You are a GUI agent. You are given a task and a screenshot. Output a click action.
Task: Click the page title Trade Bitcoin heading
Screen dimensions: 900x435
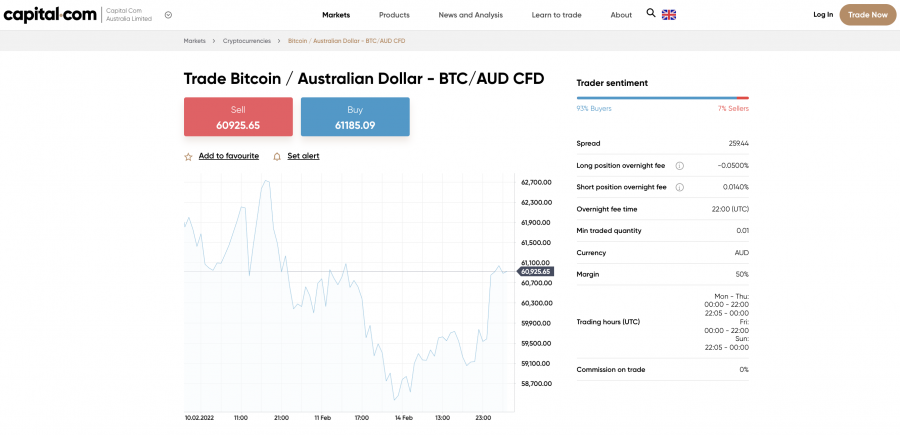coord(364,79)
